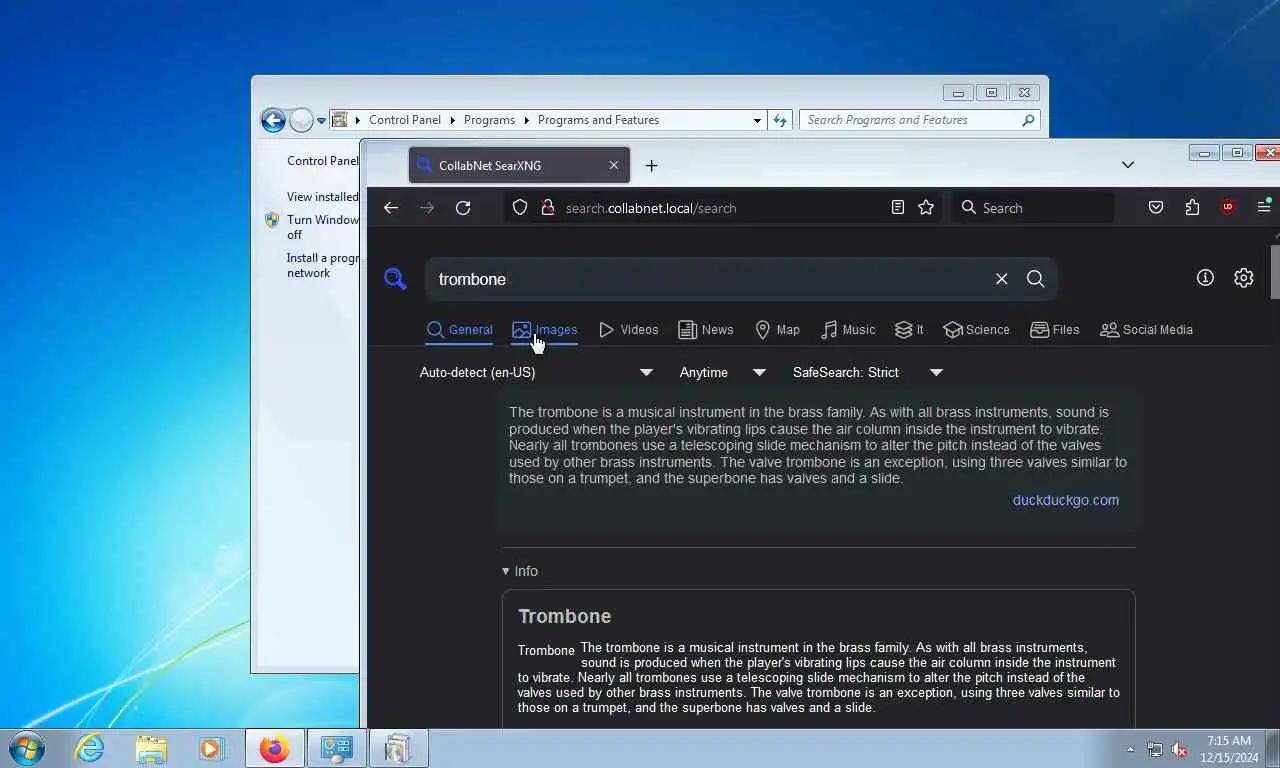This screenshot has height=768, width=1280.
Task: Switch to the Music category
Action: click(848, 330)
